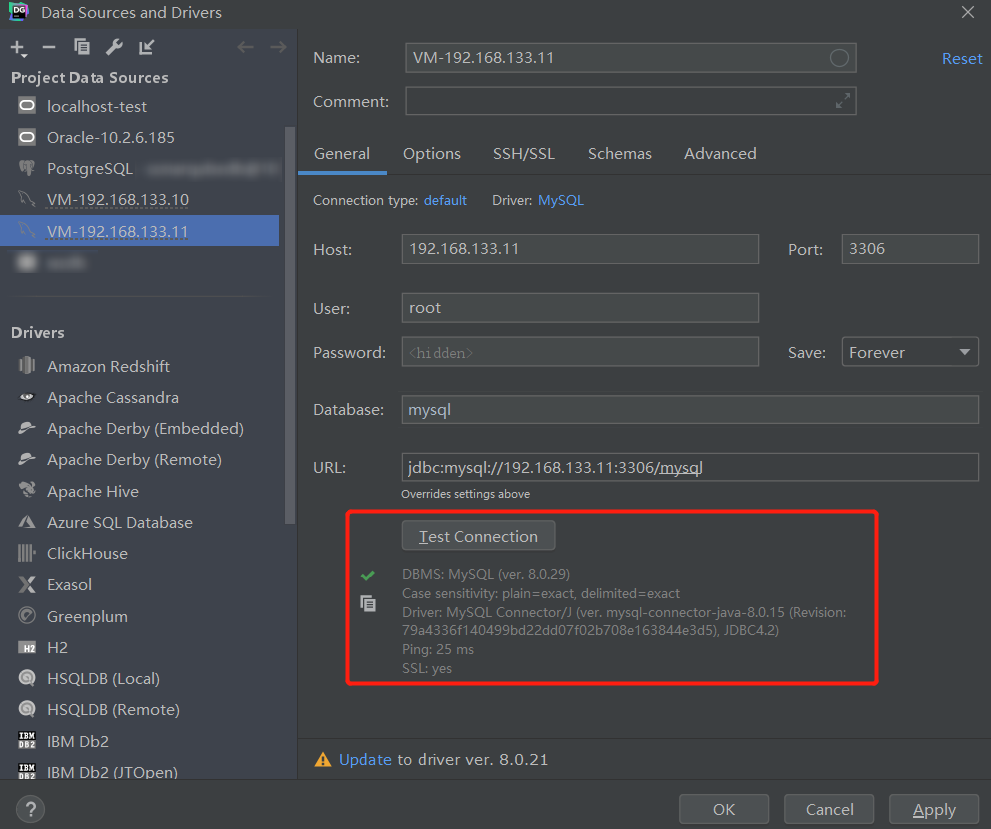Click the hidden Password field
Screen dimensions: 991x829
(x=580, y=352)
